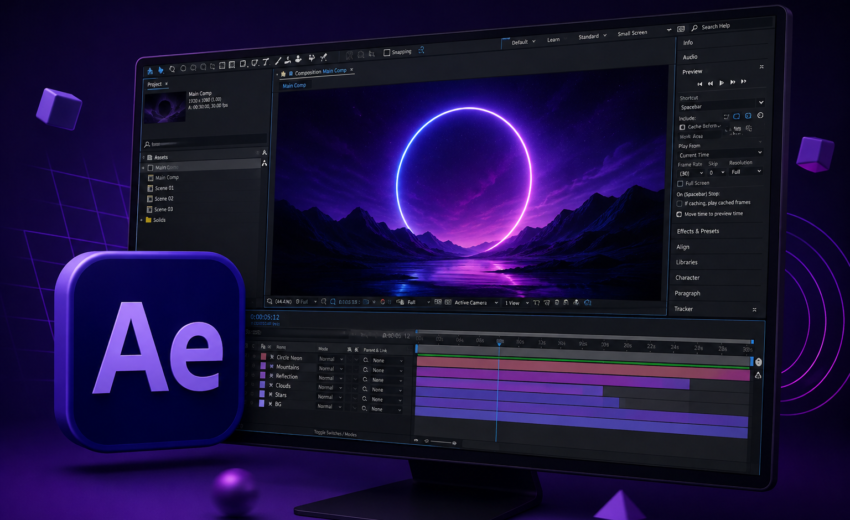Click the round icon at timeline's right edge
The image size is (850, 520).
tap(758, 362)
